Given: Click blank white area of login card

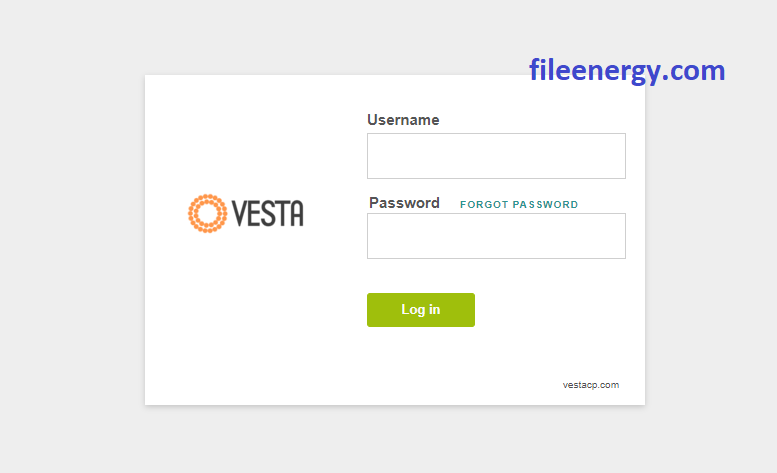Looking at the screenshot, I should pos(248,322).
